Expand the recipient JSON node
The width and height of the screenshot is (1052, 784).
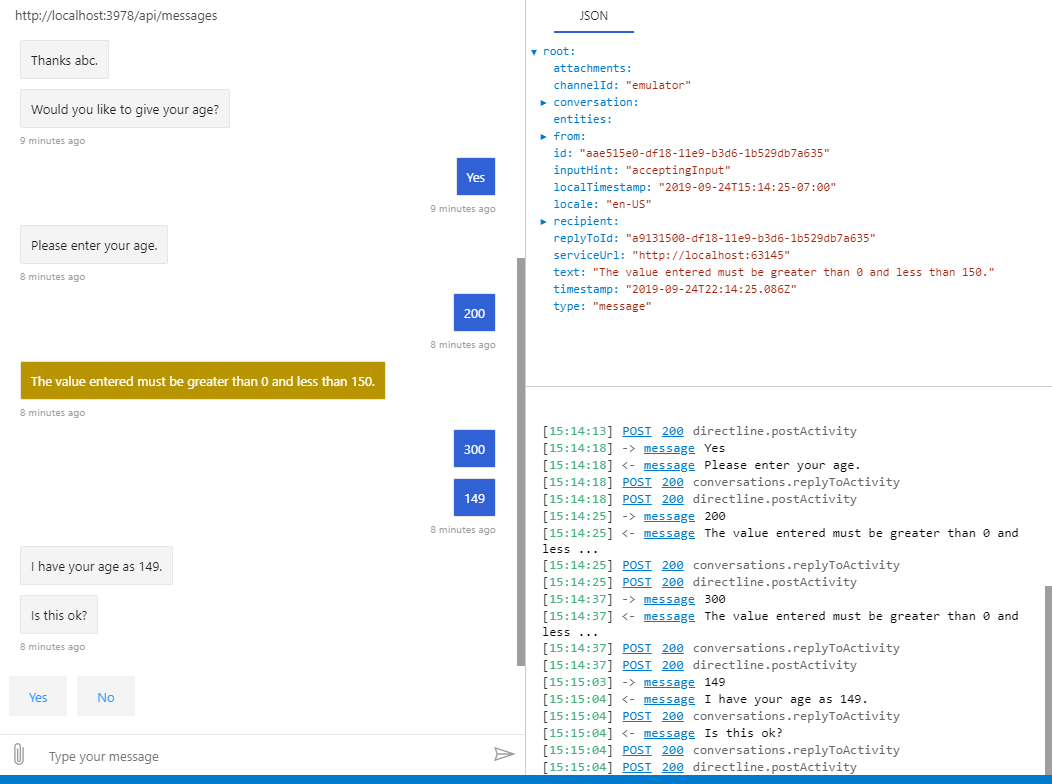click(x=543, y=221)
